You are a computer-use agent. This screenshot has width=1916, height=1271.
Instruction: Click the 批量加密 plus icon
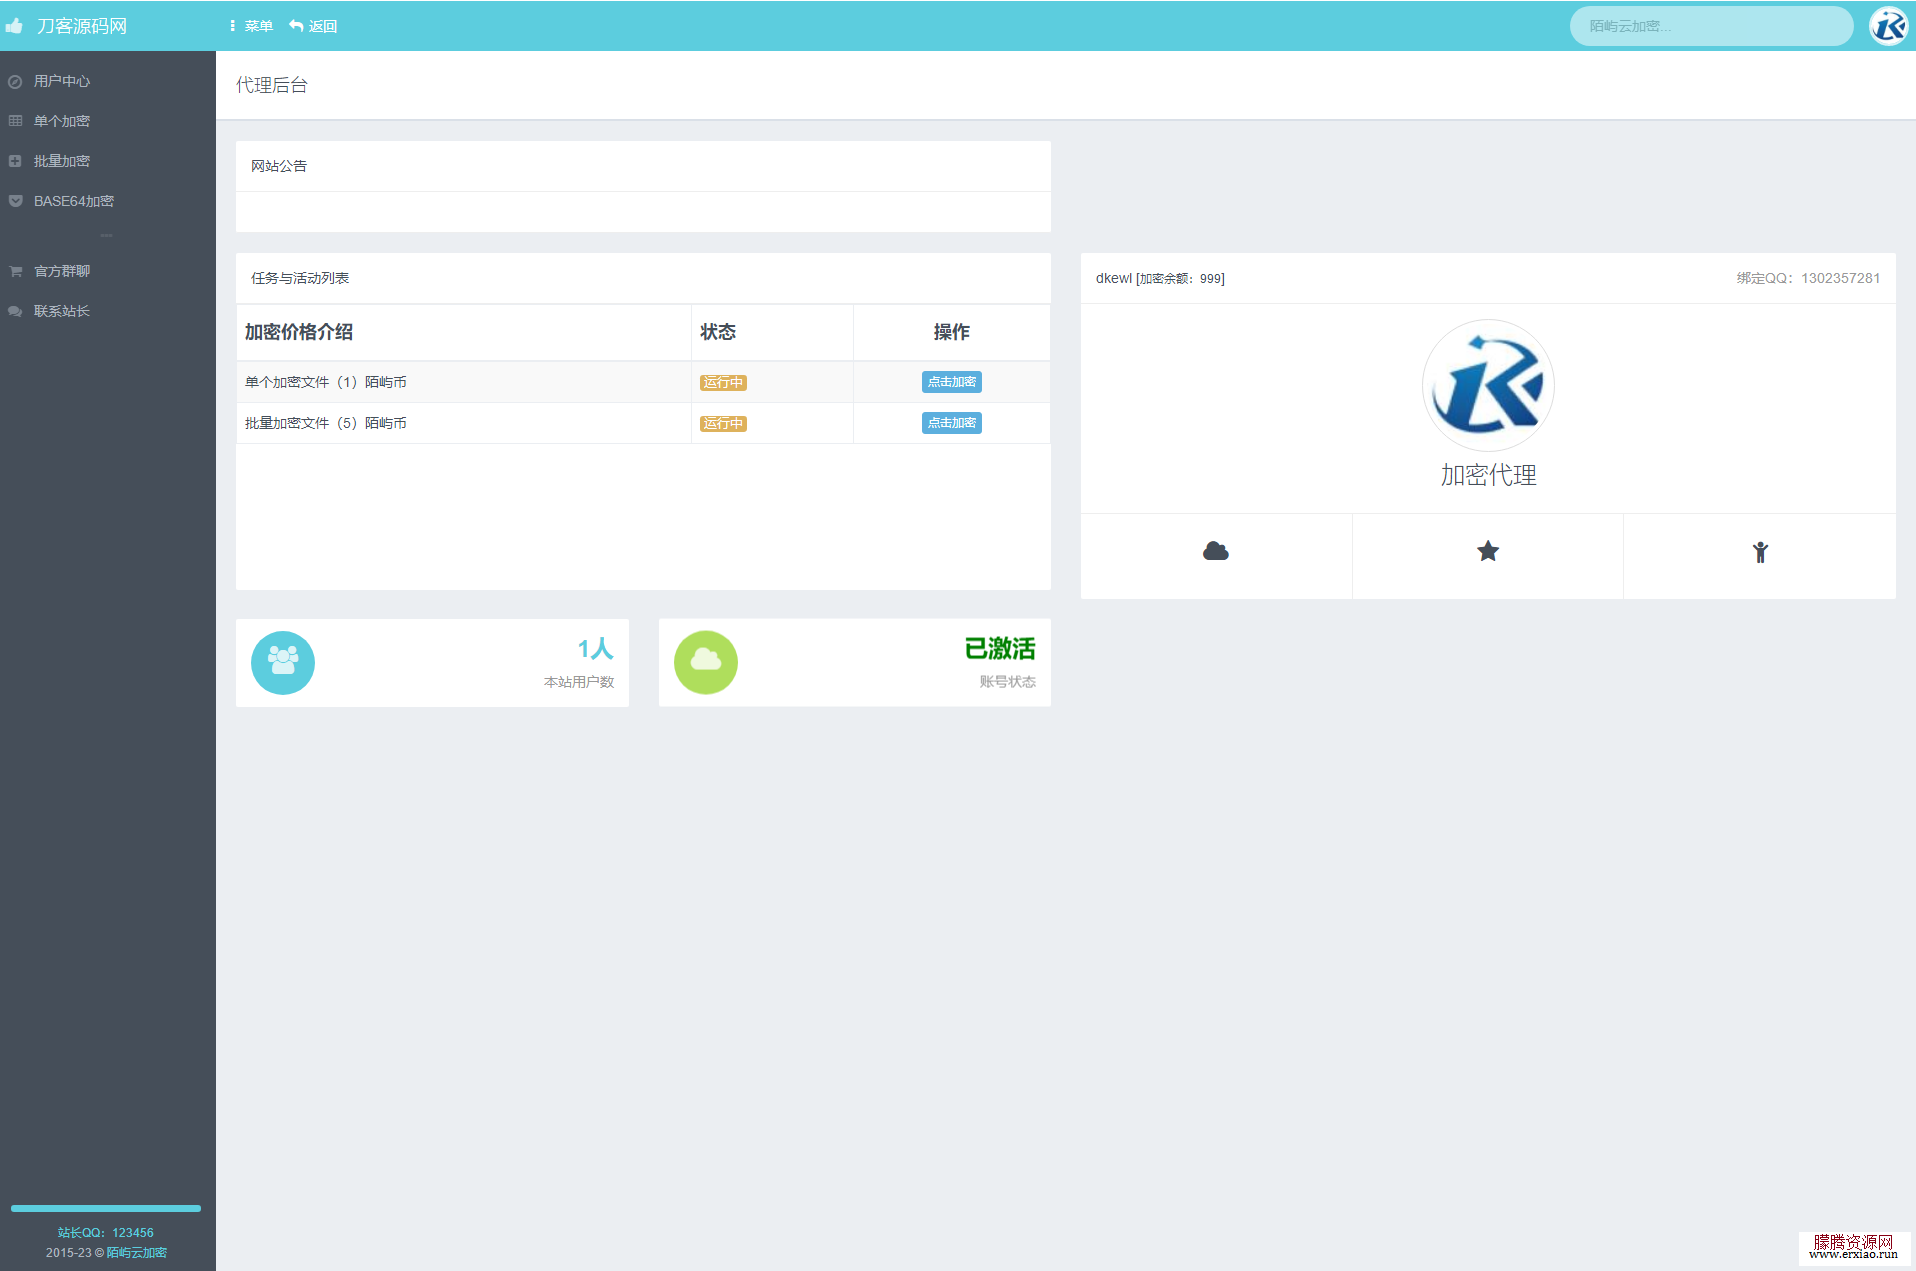tap(15, 161)
